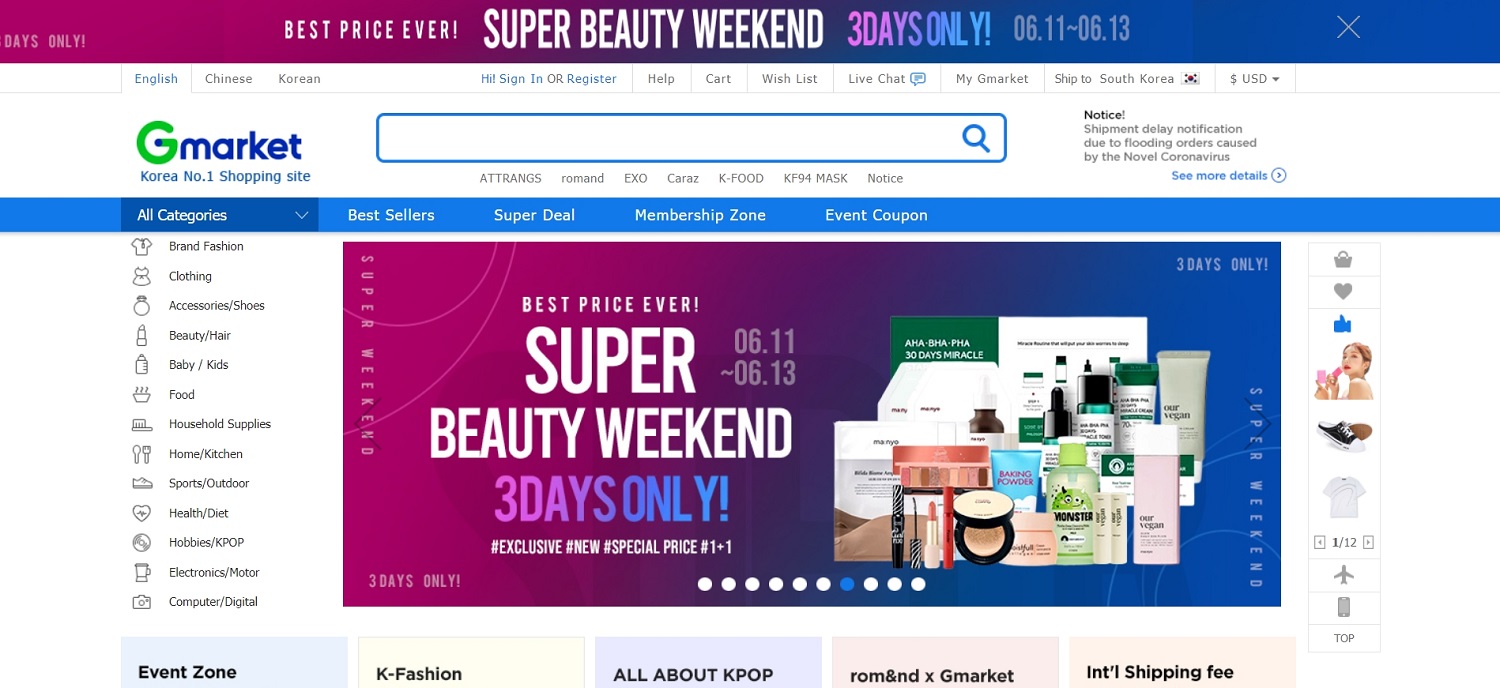The height and width of the screenshot is (688, 1500).
Task: Select the seventh carousel dot indicator
Action: tap(847, 584)
